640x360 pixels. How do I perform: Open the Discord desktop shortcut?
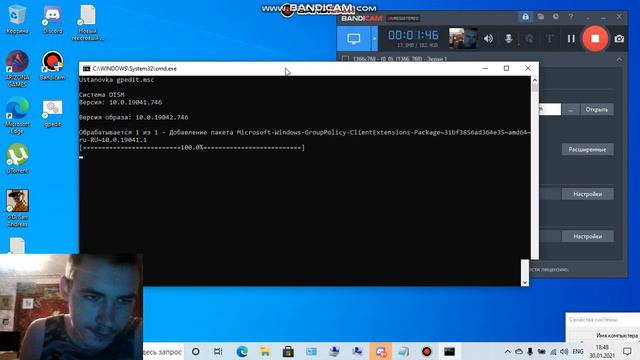52,20
